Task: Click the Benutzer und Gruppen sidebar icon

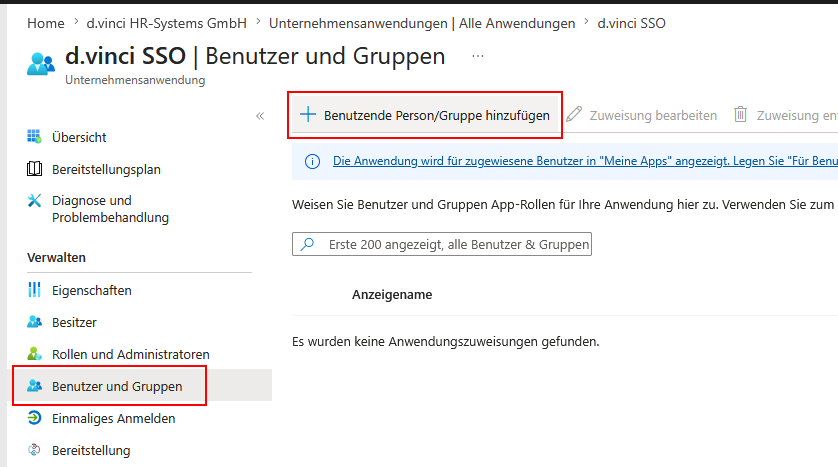Action: (x=34, y=385)
